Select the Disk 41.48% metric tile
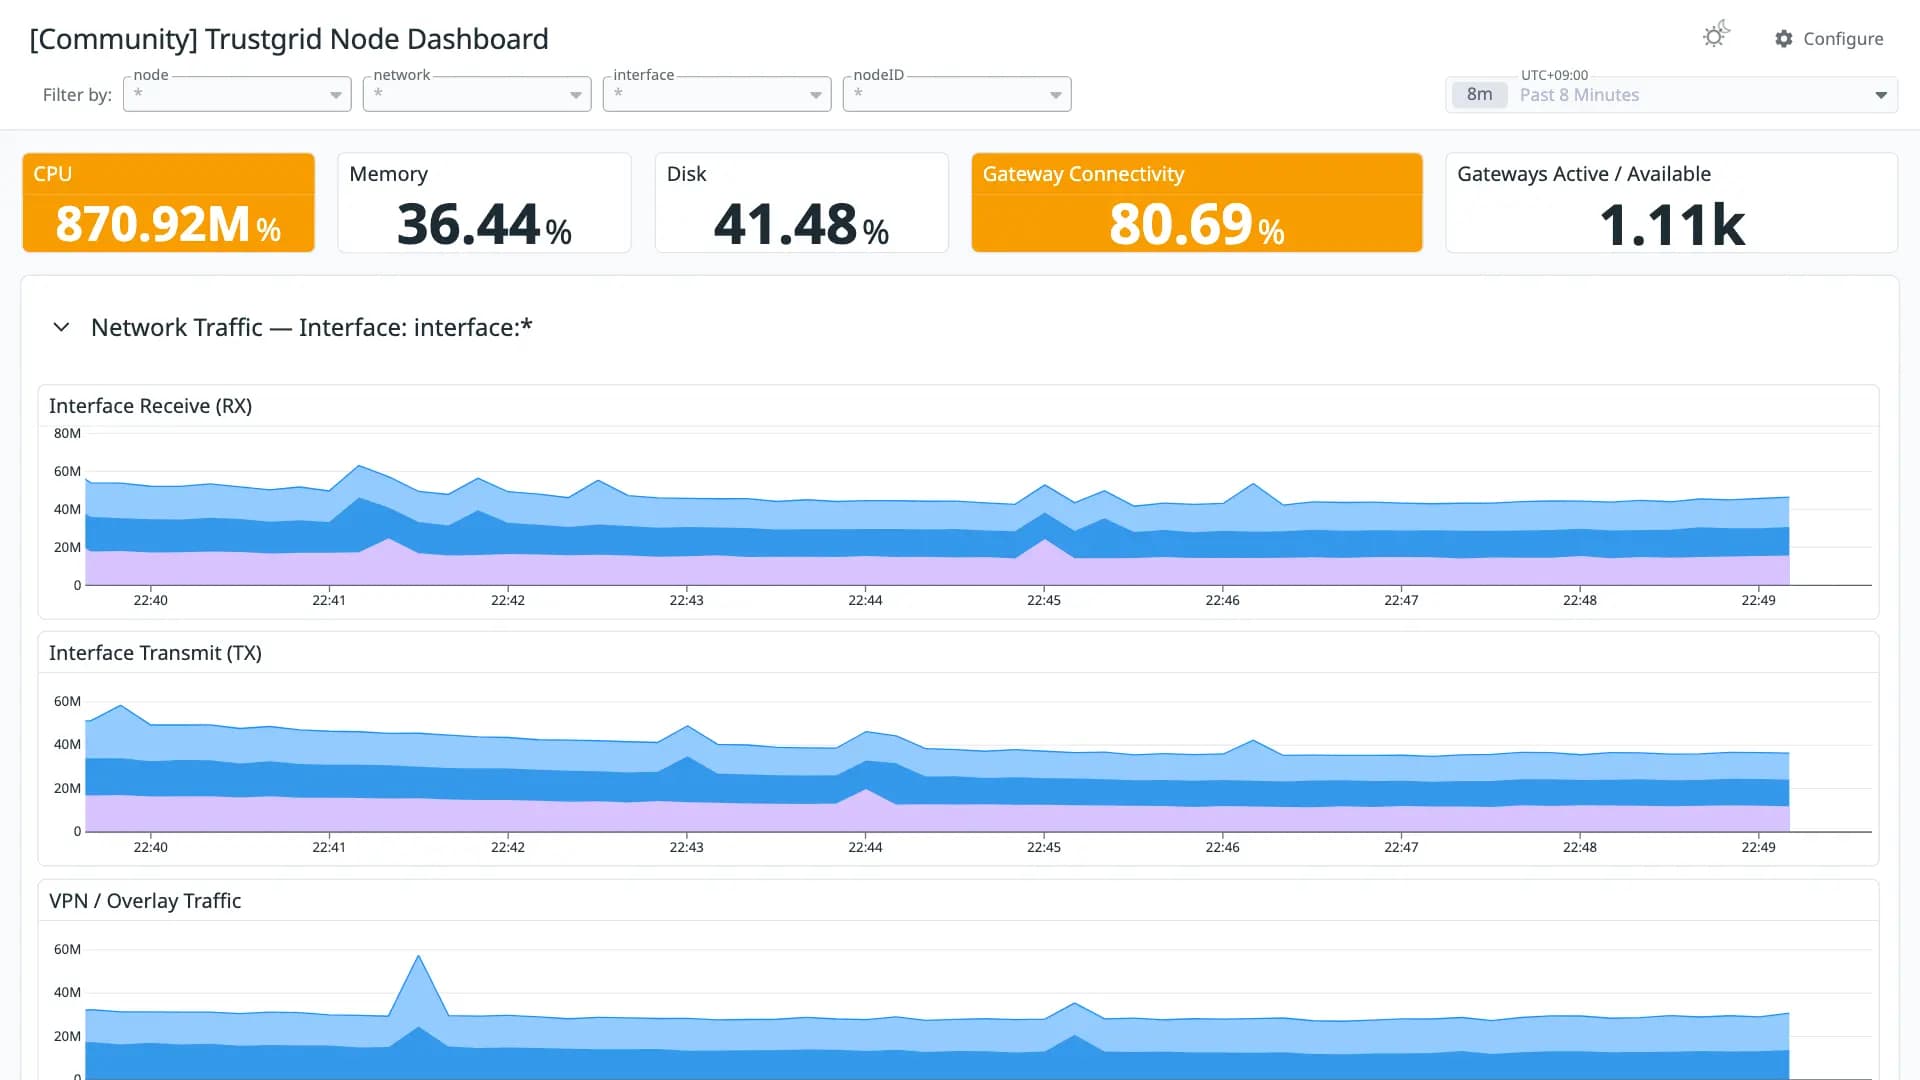Screen dimensions: 1920x1080 801,202
